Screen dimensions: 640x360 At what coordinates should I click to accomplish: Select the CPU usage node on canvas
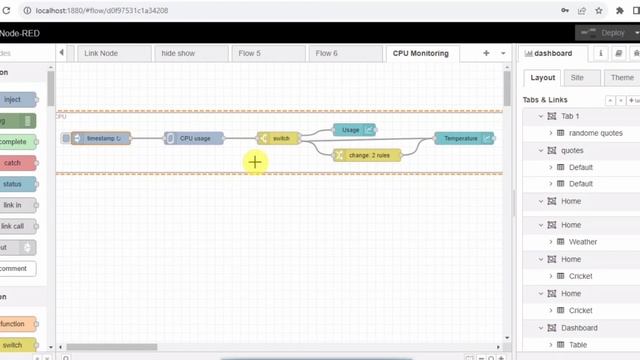click(x=194, y=138)
